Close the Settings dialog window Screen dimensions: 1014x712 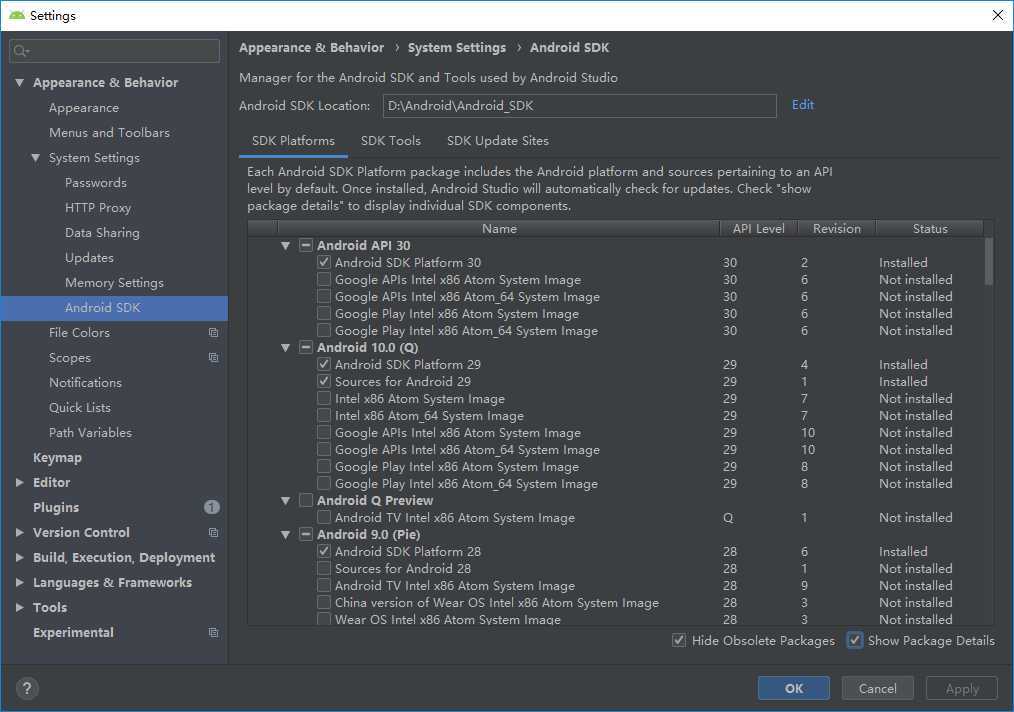(998, 15)
